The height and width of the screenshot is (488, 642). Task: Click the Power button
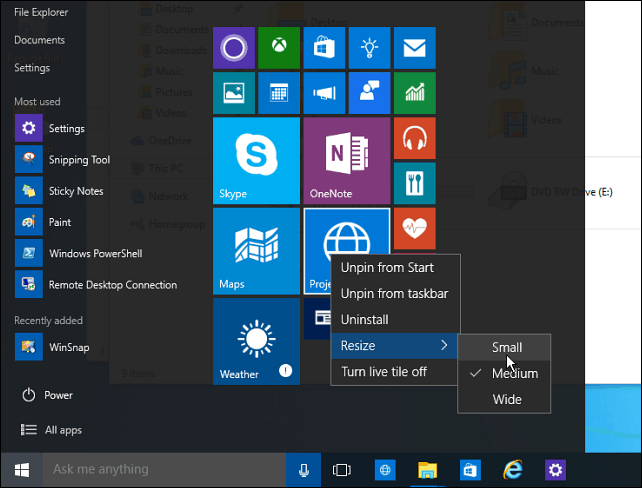click(47, 395)
